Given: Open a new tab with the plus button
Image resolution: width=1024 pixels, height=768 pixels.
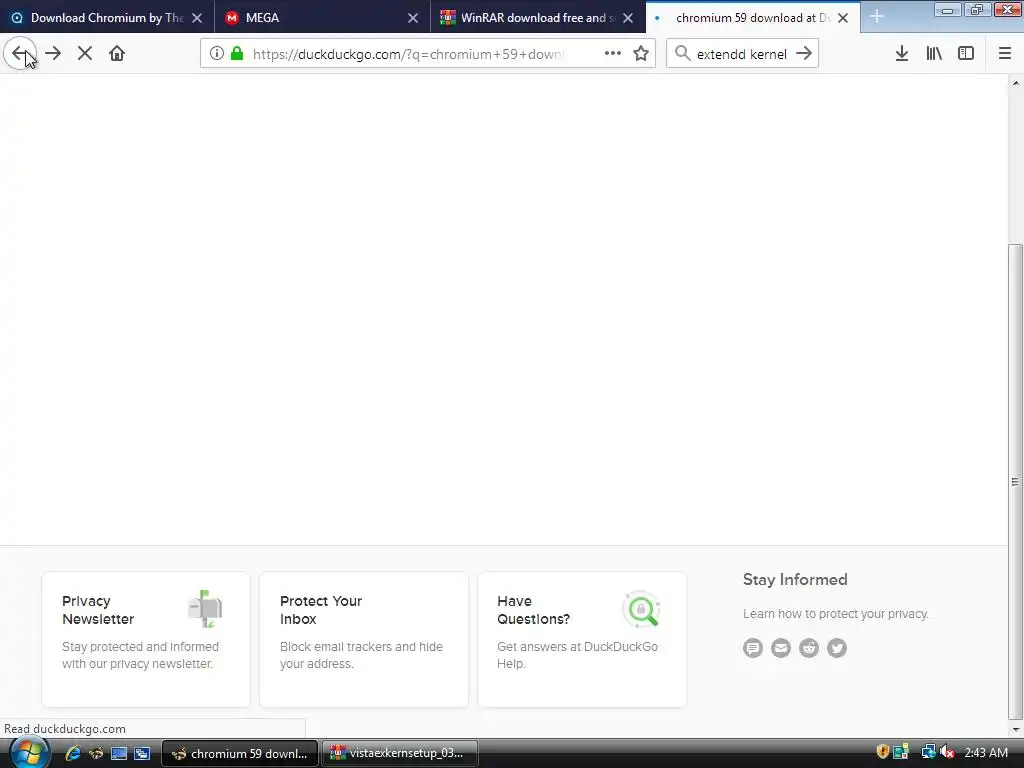Looking at the screenshot, I should (876, 18).
